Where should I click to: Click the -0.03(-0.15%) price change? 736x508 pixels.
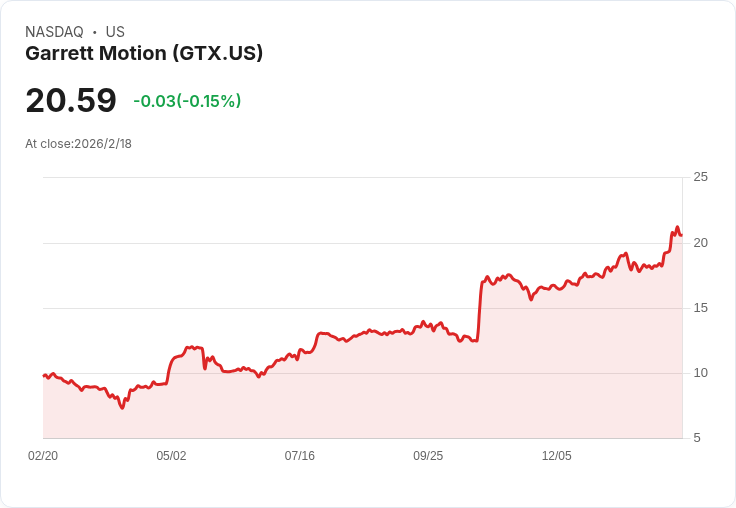tap(187, 101)
